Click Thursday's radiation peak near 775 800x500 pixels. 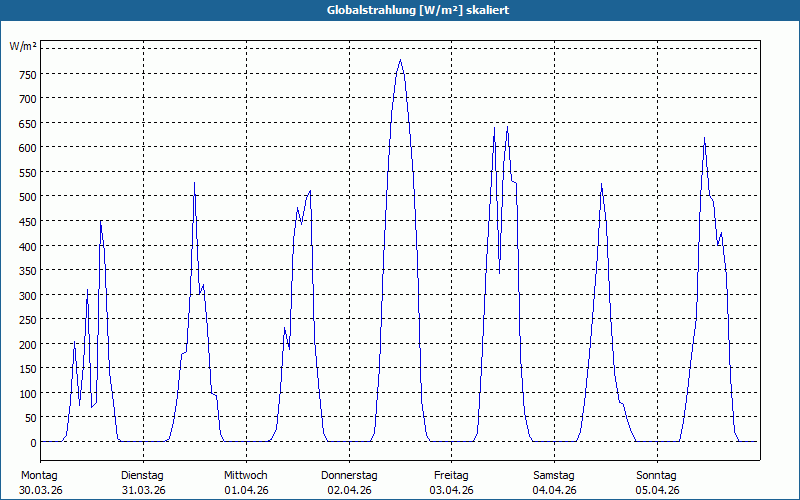[401, 60]
